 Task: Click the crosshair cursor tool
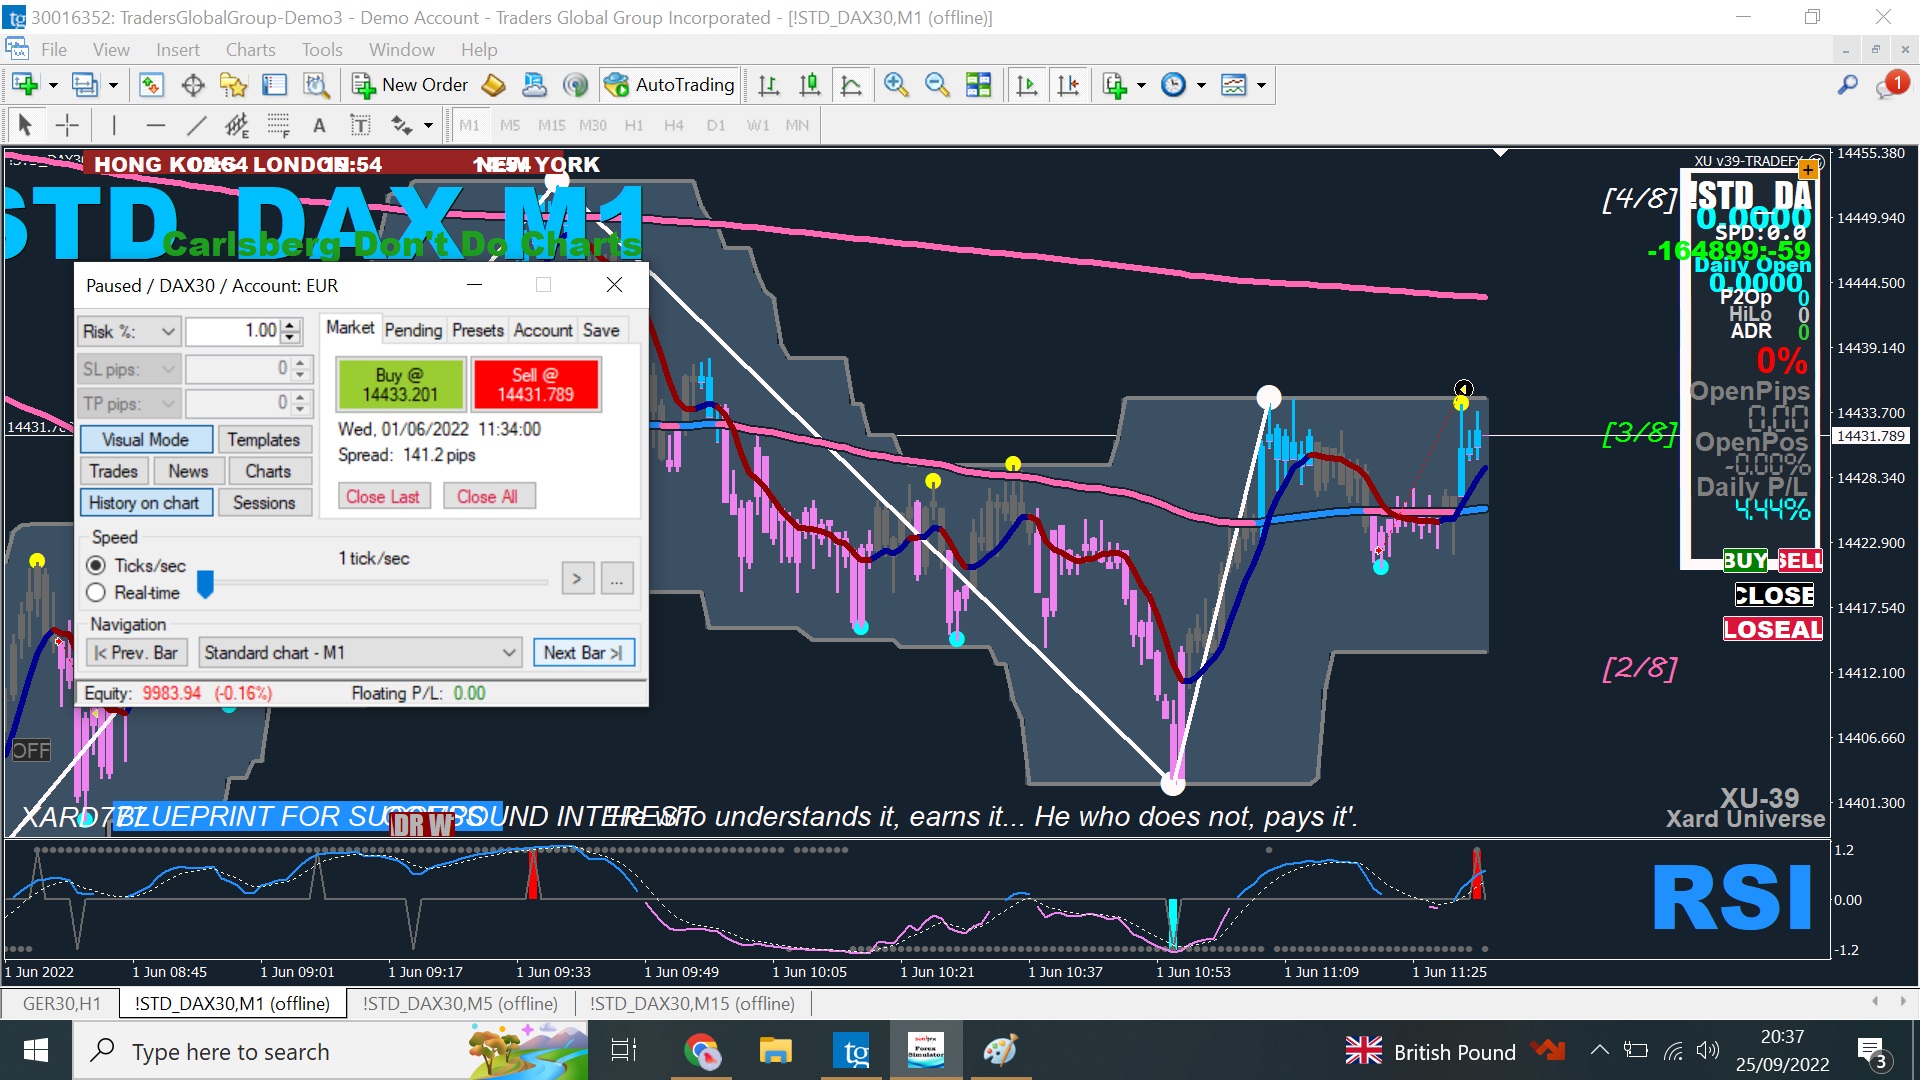click(x=67, y=125)
